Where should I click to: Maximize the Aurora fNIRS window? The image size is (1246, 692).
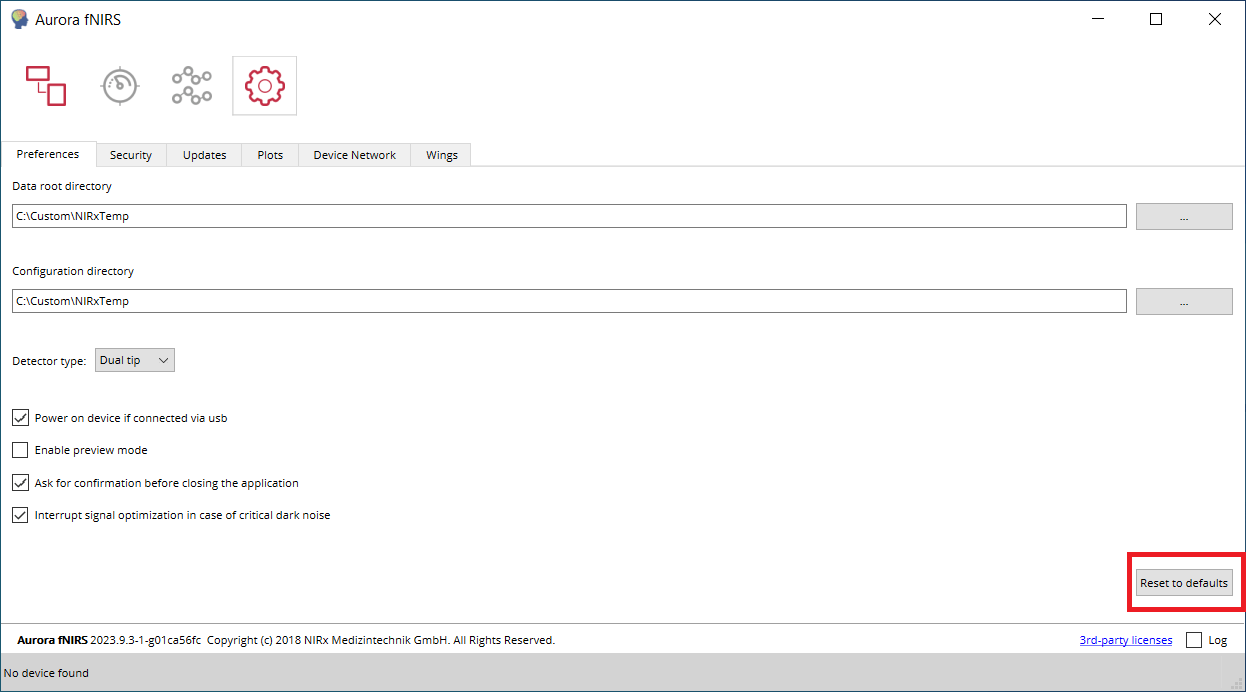coord(1156,19)
